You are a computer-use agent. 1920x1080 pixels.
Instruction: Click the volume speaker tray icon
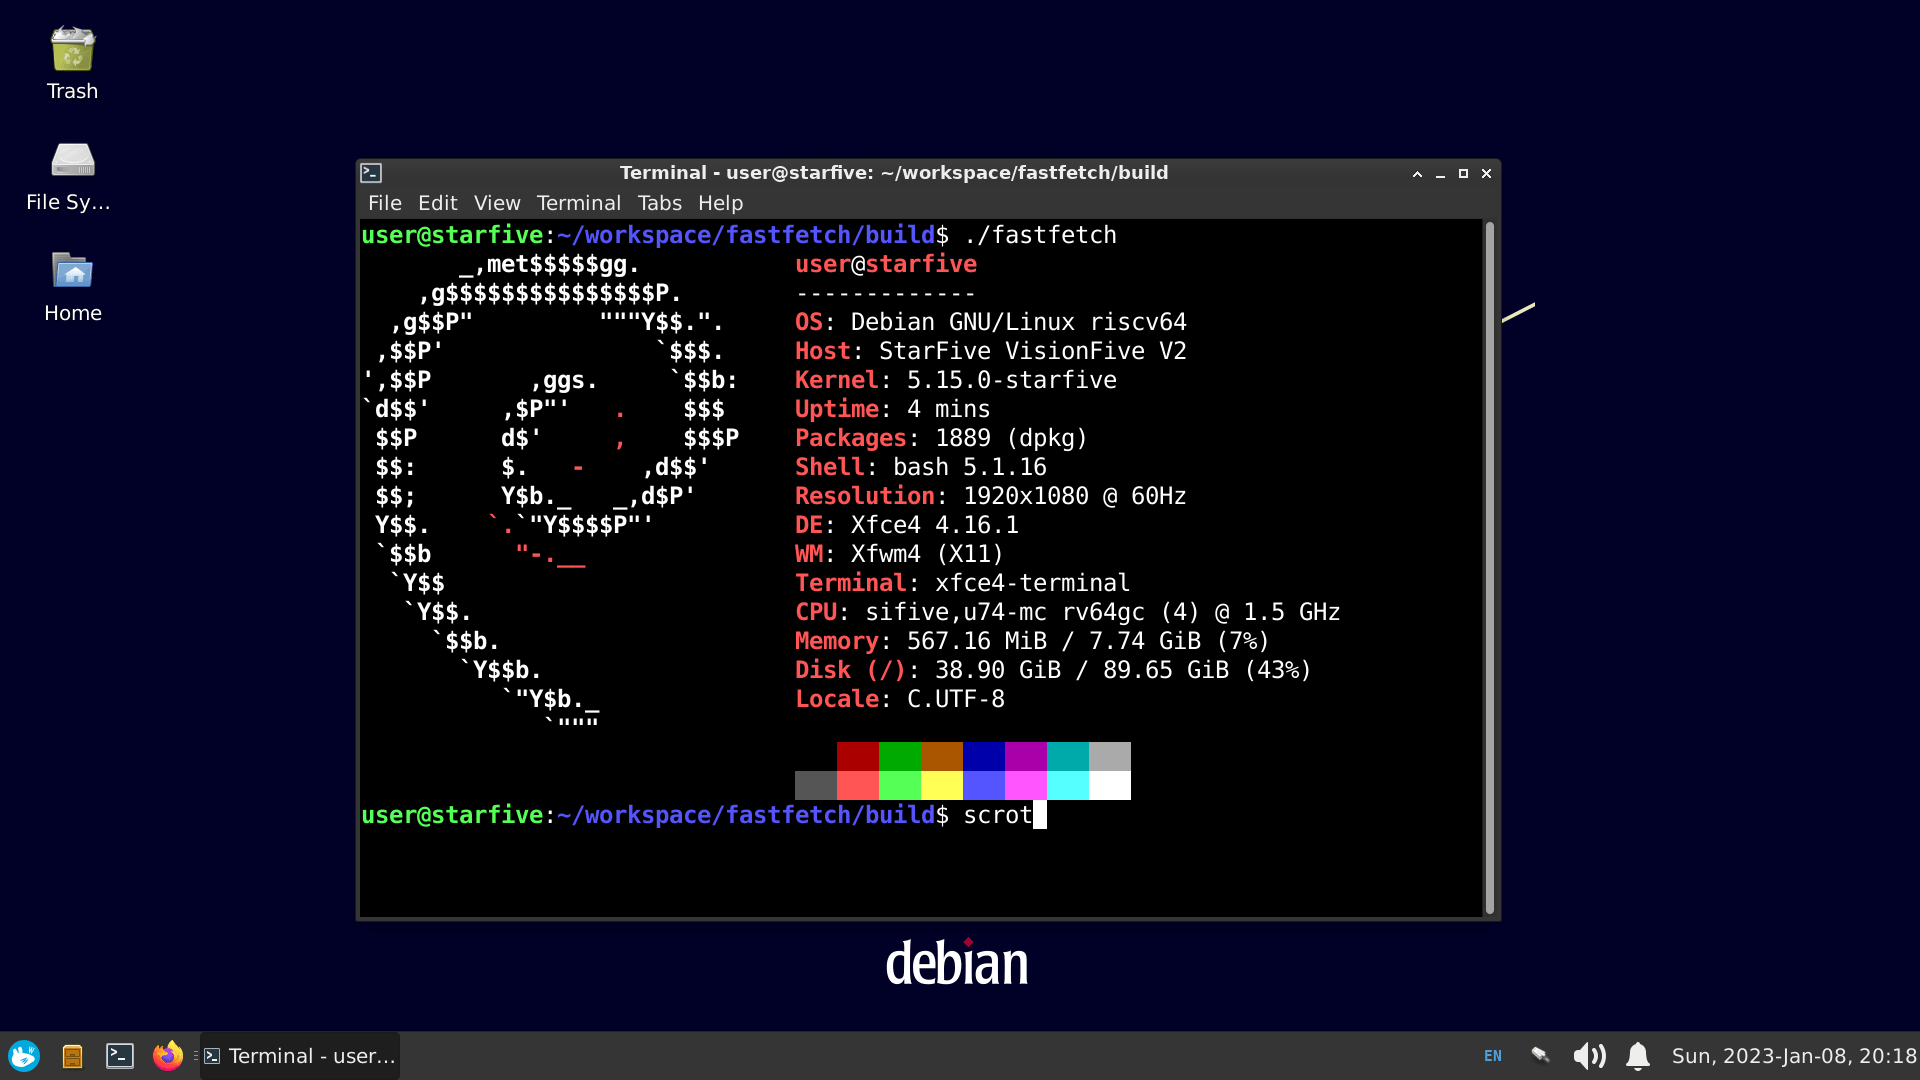click(1589, 1056)
